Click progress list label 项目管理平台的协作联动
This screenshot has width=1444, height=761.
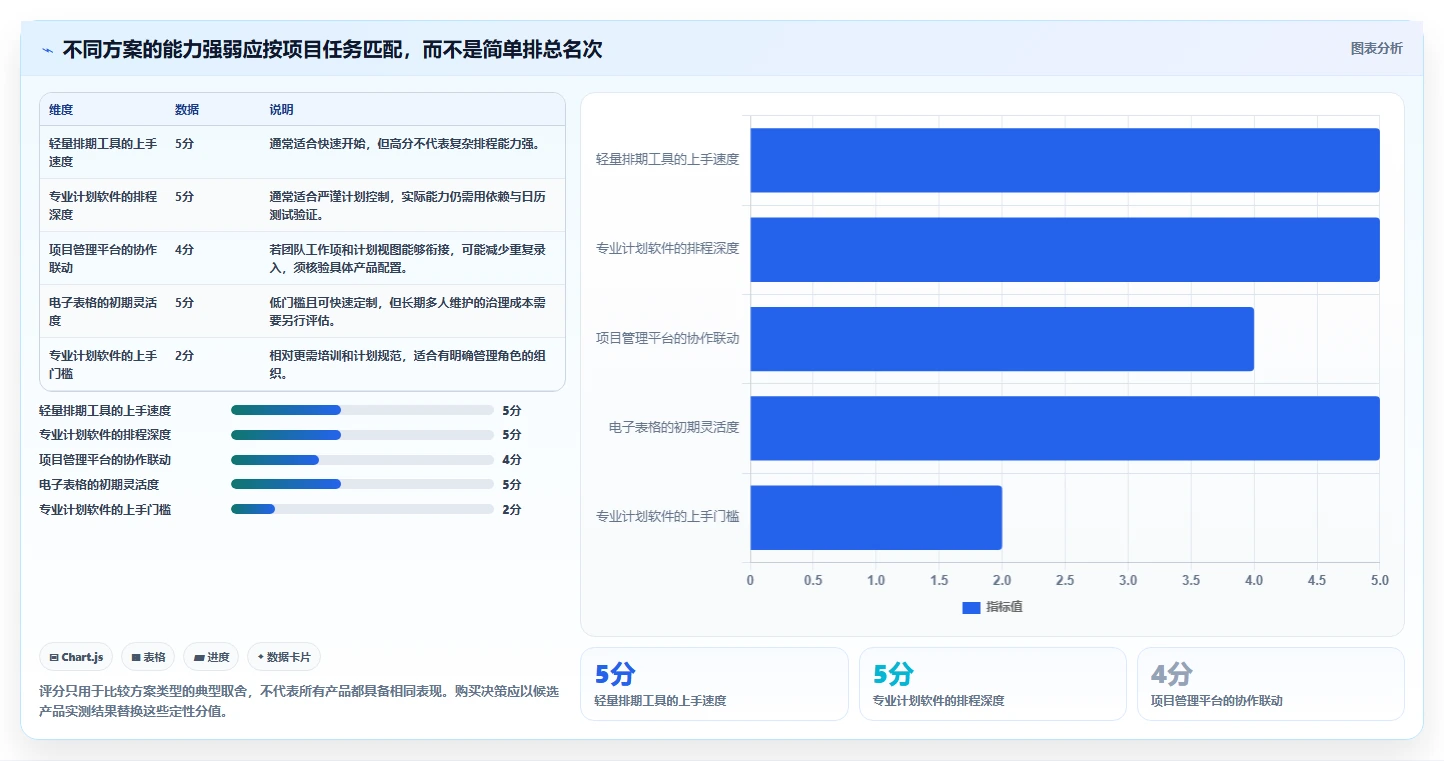point(105,460)
